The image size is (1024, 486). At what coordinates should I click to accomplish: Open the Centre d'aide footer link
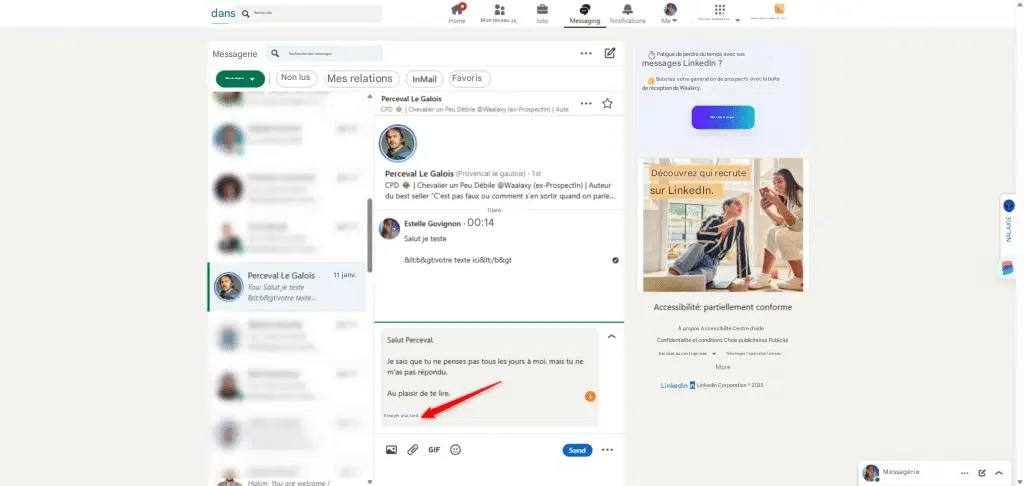tap(750, 328)
